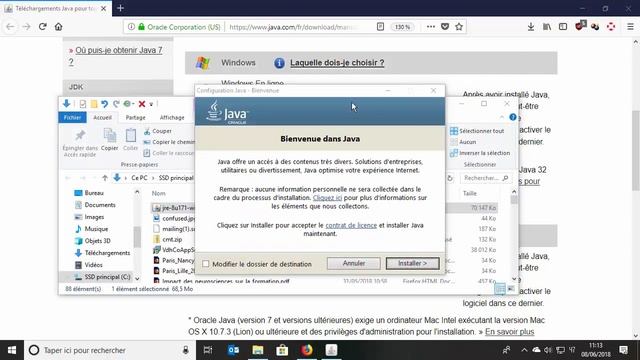Image resolution: width=640 pixels, height=360 pixels.
Task: Click Copier icon in Explorer ribbon
Action: 109,140
